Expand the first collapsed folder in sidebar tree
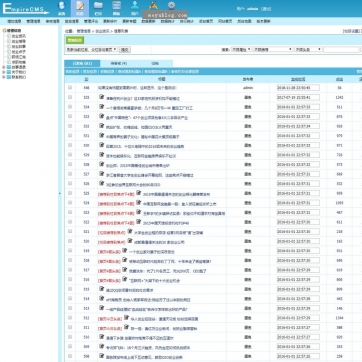The width and height of the screenshot is (362, 362). point(4,67)
